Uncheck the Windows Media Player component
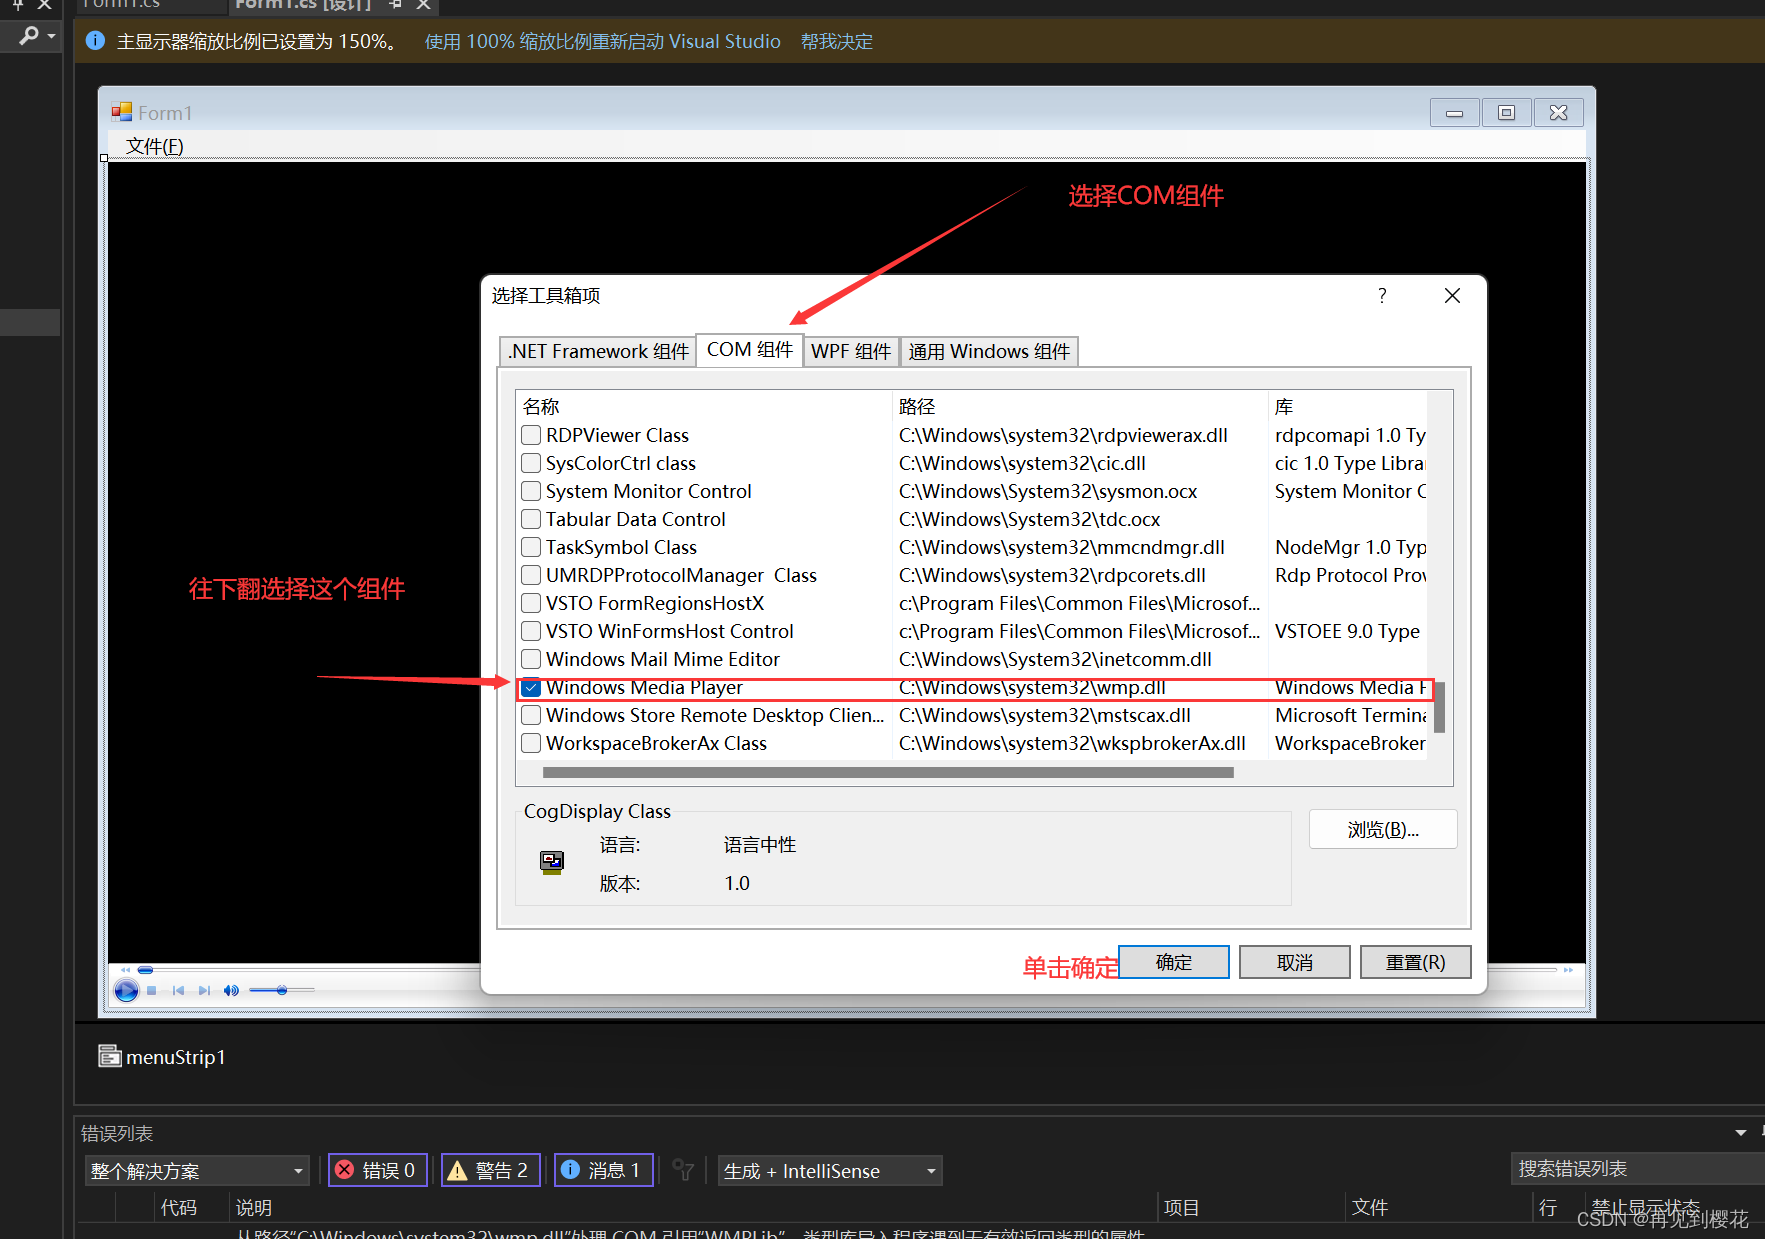Viewport: 1765px width, 1239px height. pyautogui.click(x=531, y=688)
